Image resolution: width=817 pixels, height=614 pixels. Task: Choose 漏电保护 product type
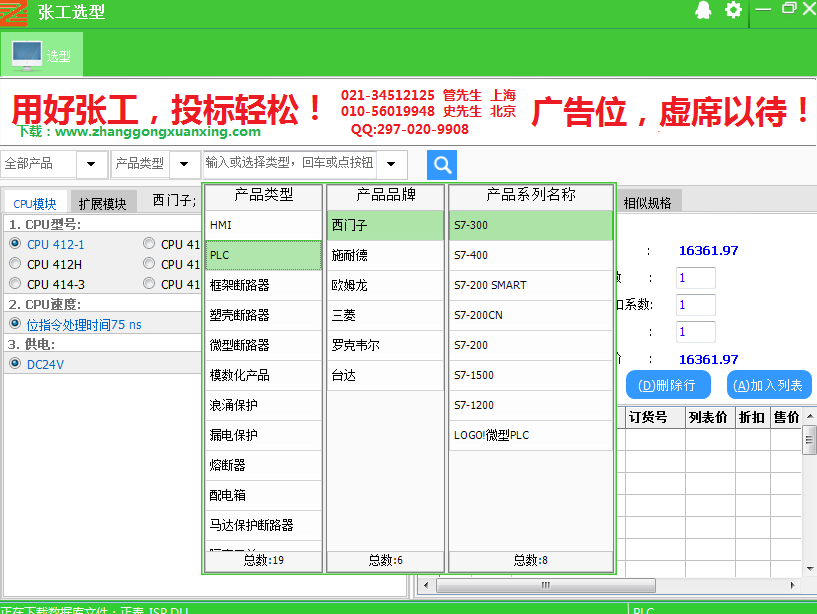tap(264, 435)
